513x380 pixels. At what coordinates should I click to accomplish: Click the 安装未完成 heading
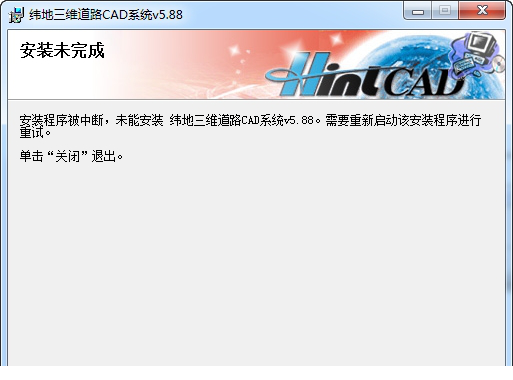[x=62, y=51]
